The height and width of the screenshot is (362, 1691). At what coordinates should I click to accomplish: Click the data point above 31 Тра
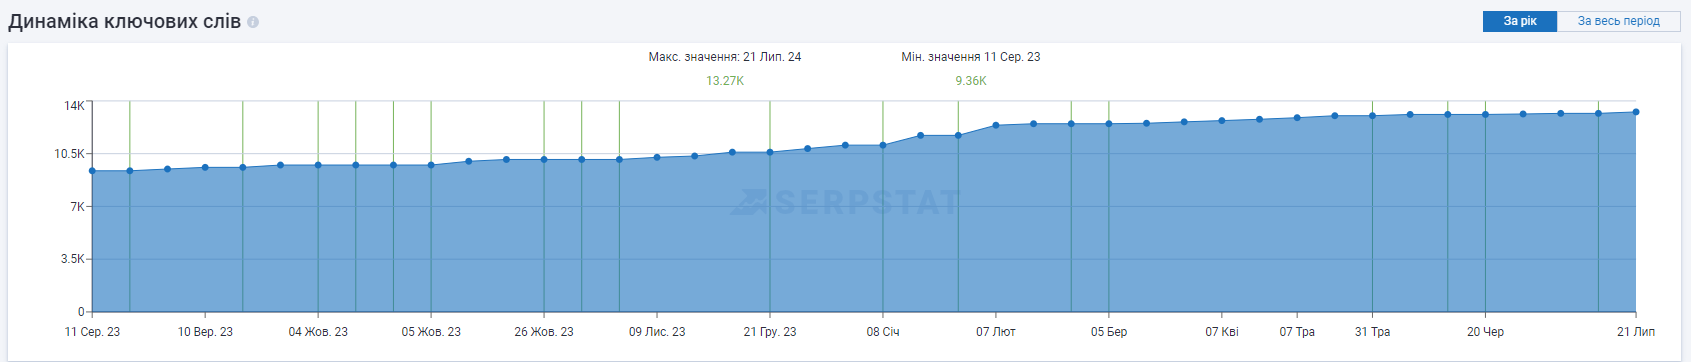click(x=1372, y=116)
